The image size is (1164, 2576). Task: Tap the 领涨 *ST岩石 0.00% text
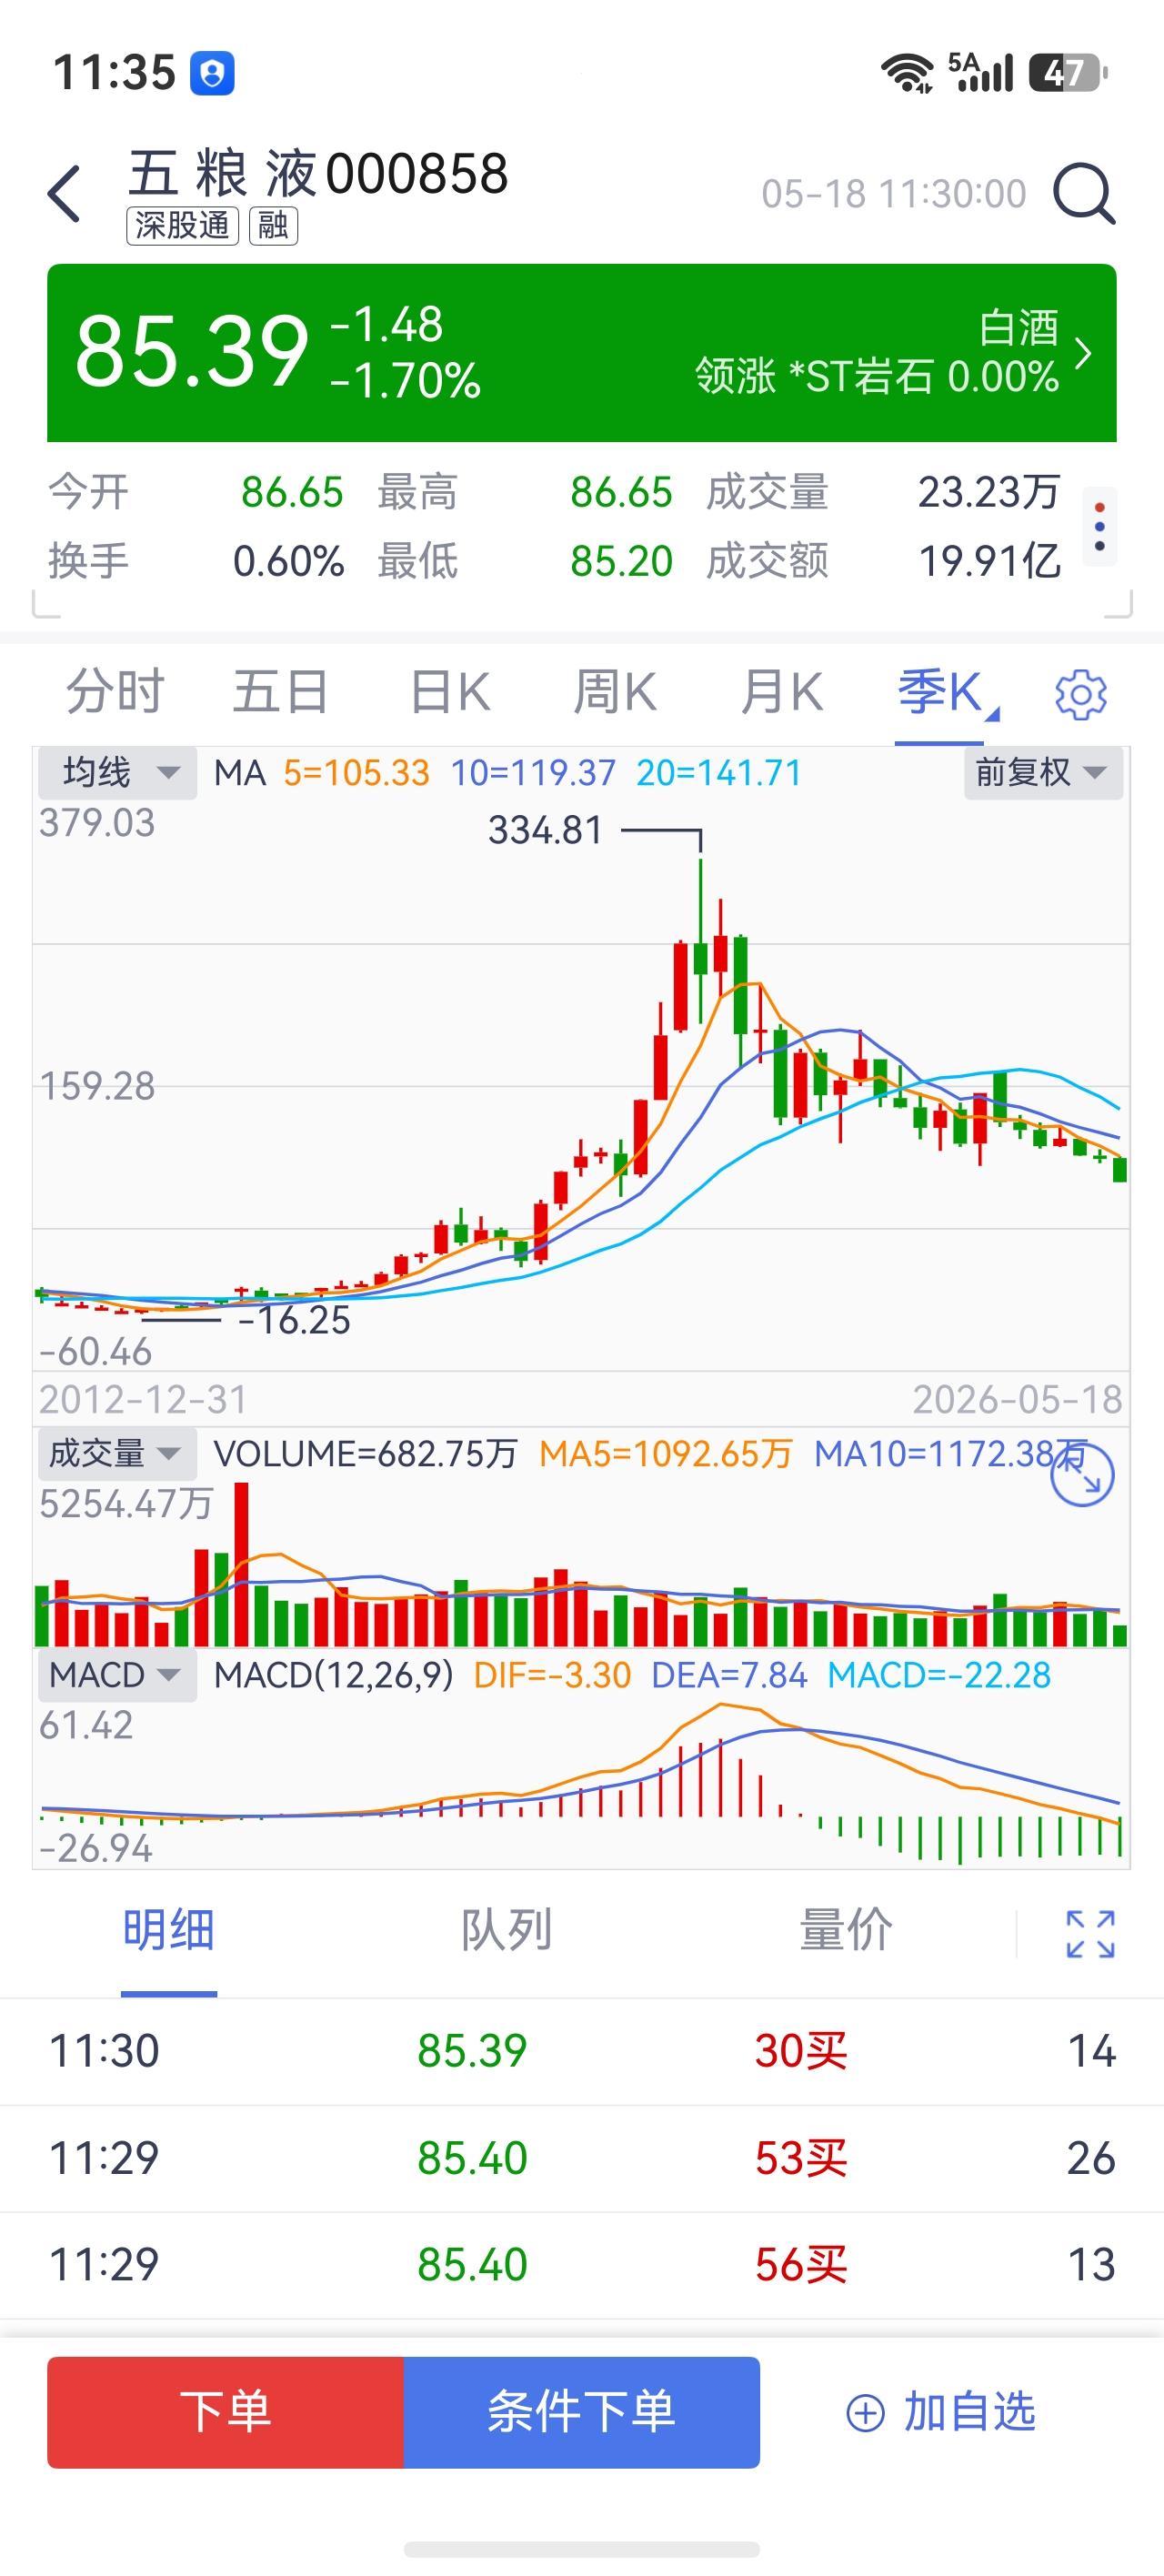[876, 377]
